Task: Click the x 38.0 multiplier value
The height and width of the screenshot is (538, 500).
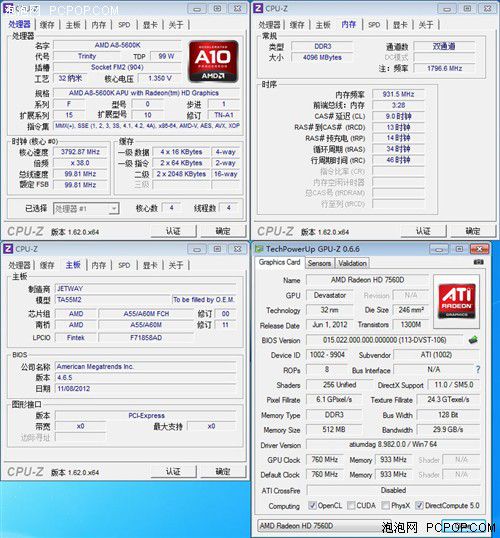Action: pyautogui.click(x=80, y=163)
